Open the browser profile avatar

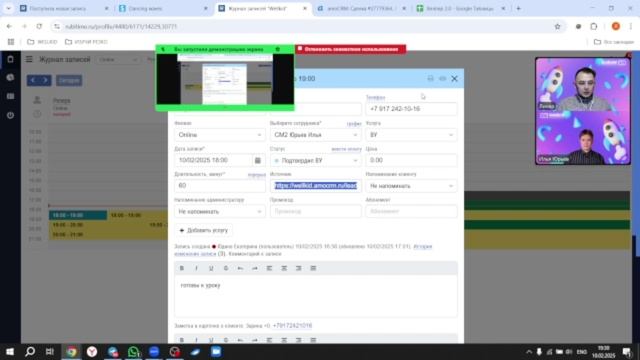(616, 27)
